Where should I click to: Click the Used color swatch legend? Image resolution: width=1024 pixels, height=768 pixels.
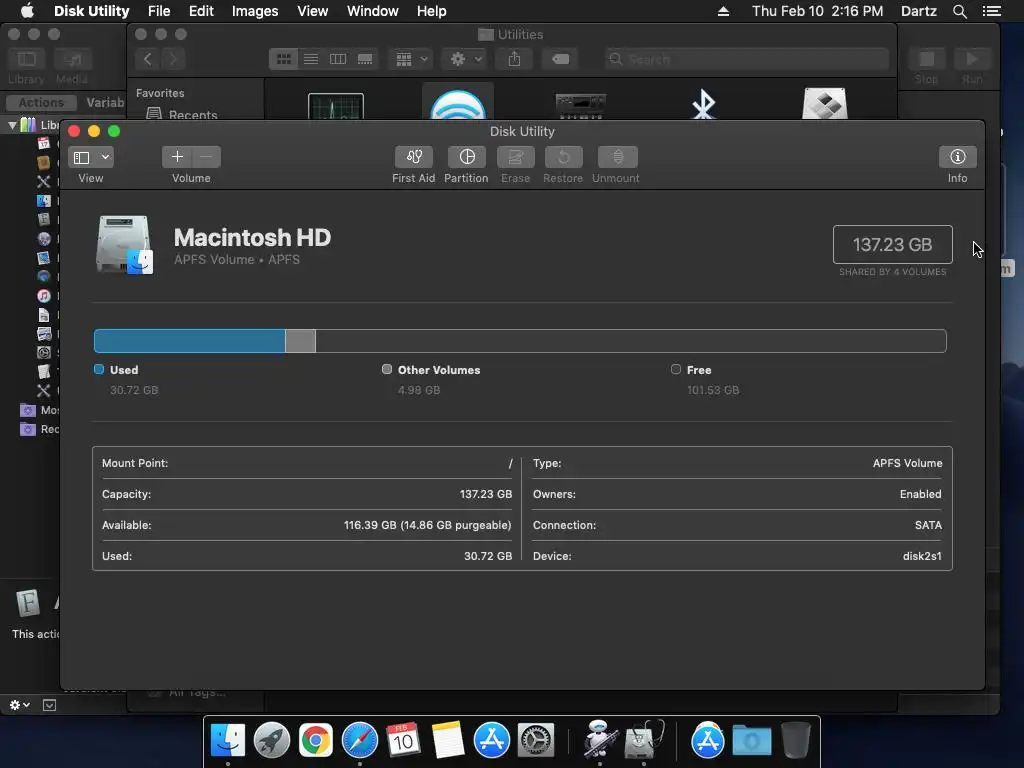[99, 369]
